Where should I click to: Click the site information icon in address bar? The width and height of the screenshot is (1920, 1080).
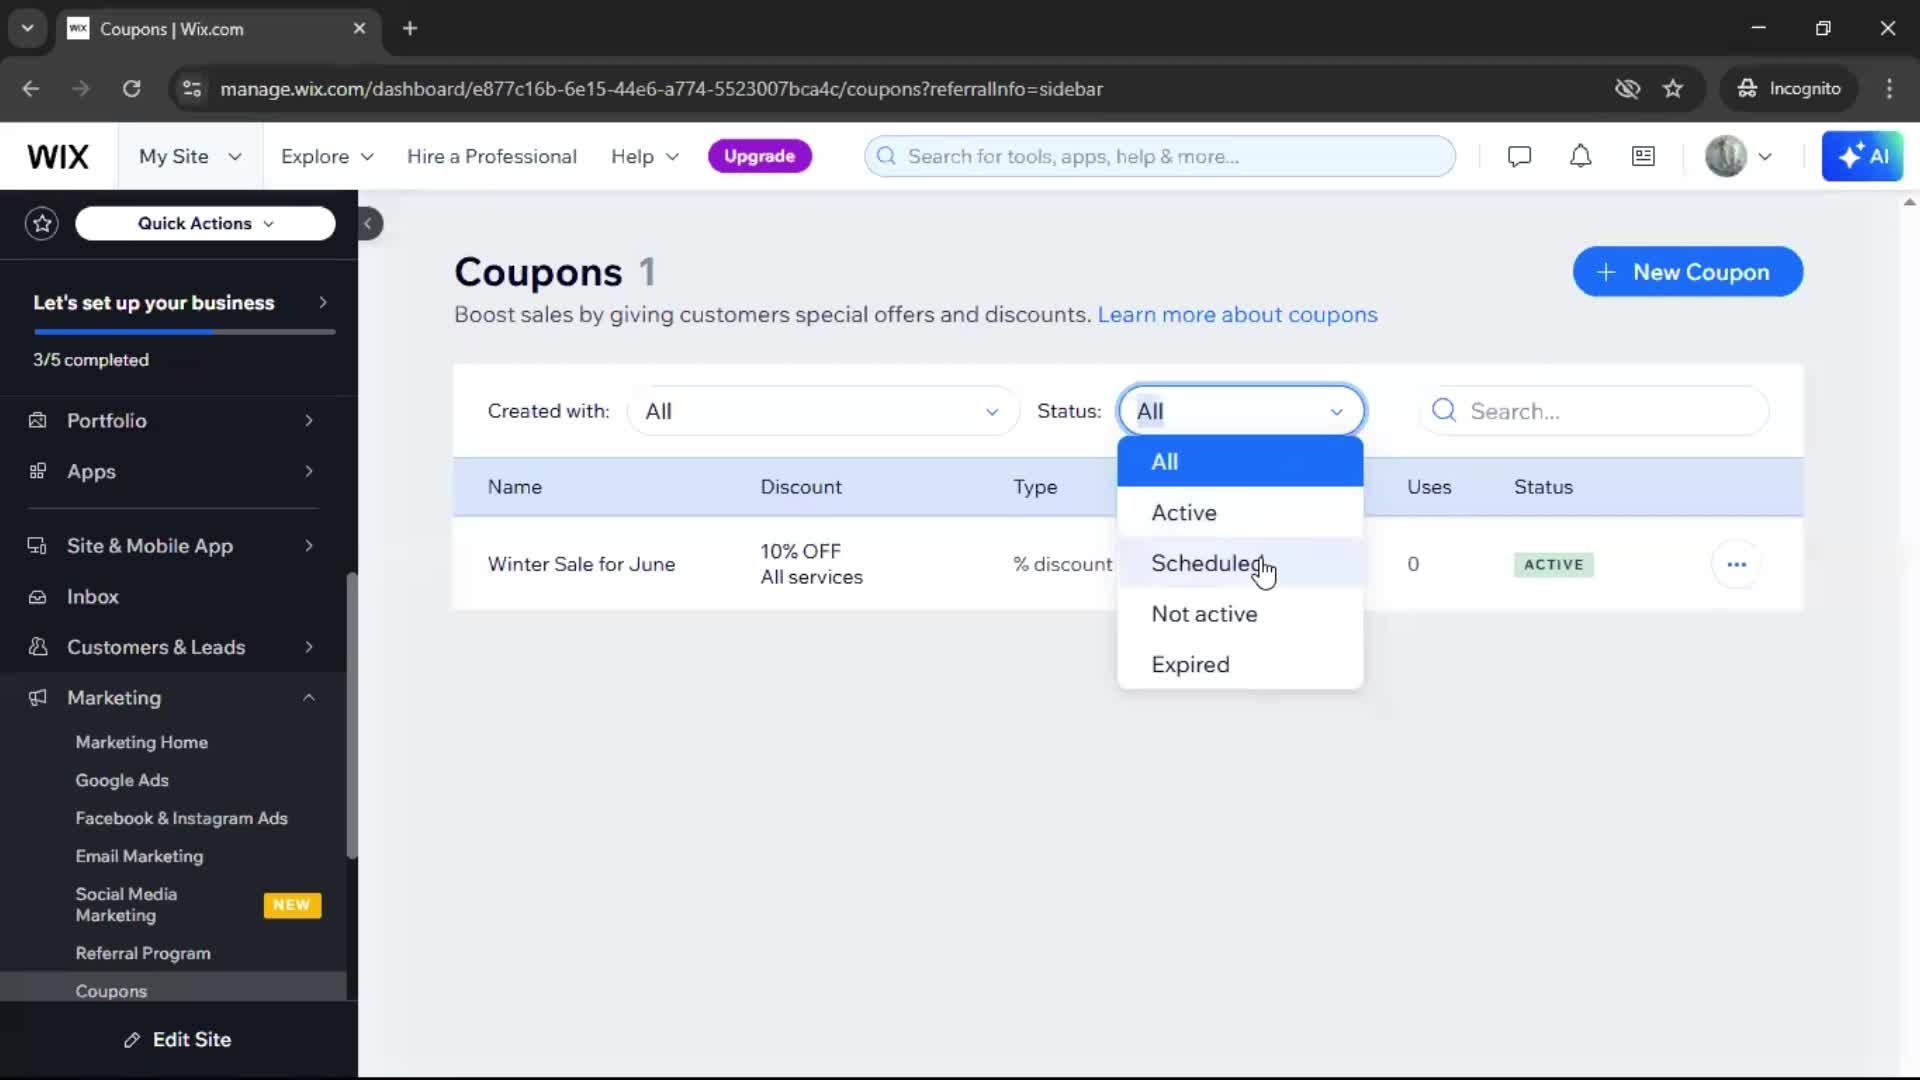191,88
